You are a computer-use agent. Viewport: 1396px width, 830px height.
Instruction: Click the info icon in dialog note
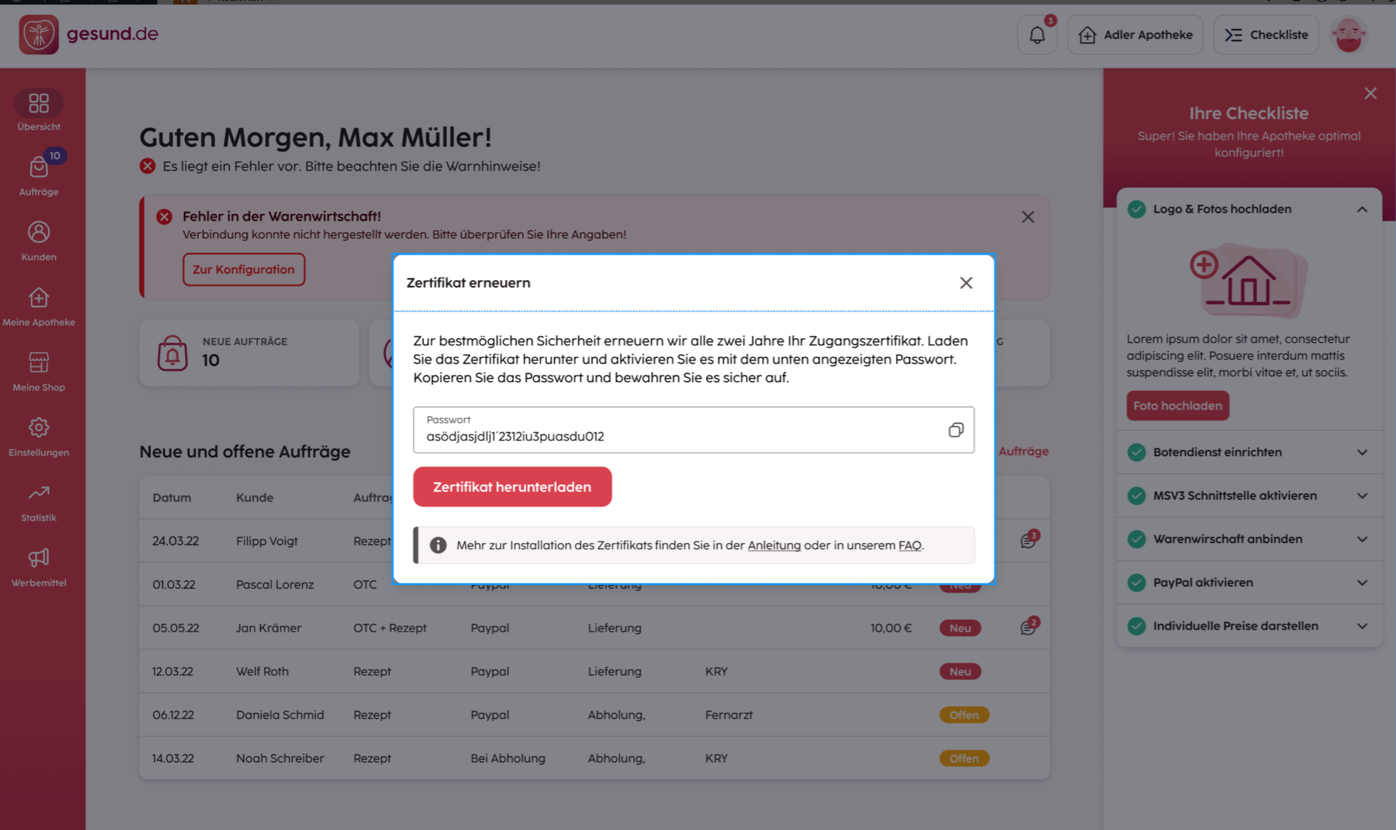point(438,545)
